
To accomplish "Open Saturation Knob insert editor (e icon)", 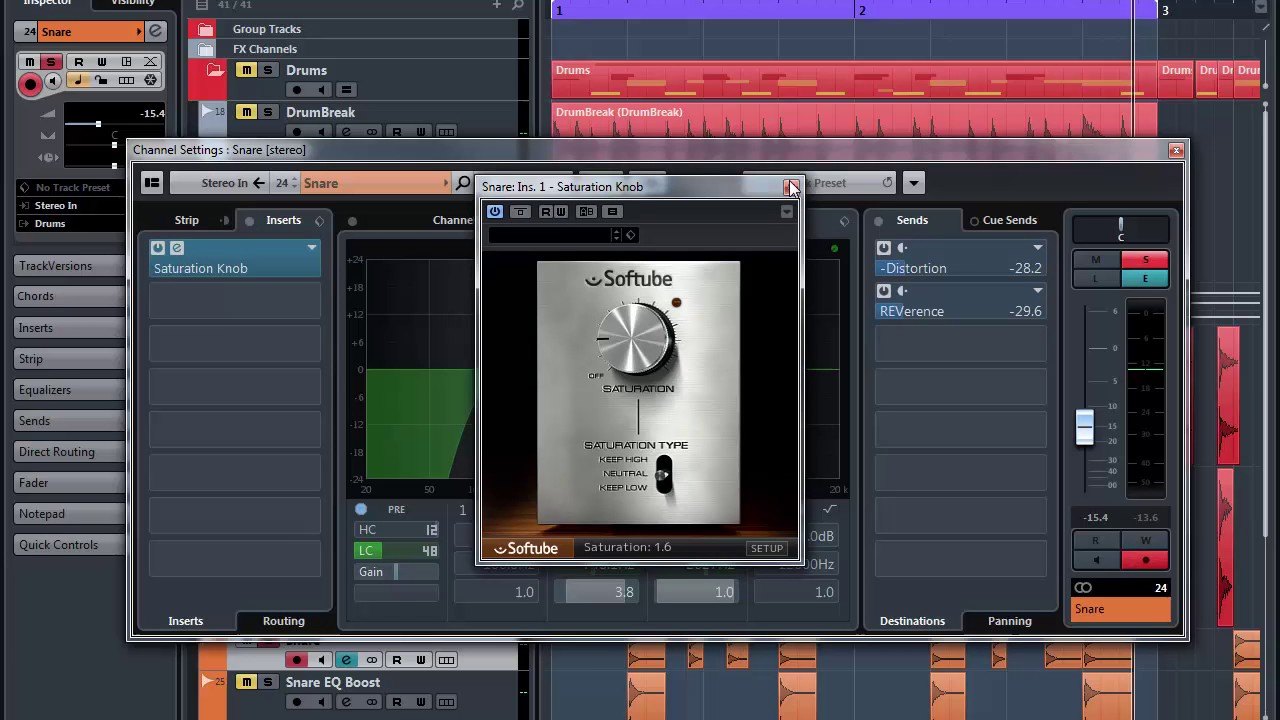I will click(x=177, y=248).
